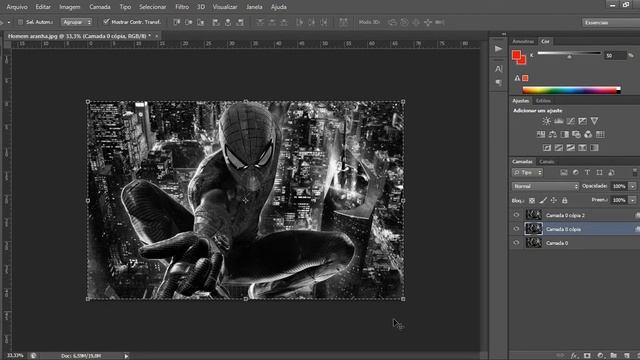
Task: Filter layers by smart objects icon
Action: click(x=611, y=173)
